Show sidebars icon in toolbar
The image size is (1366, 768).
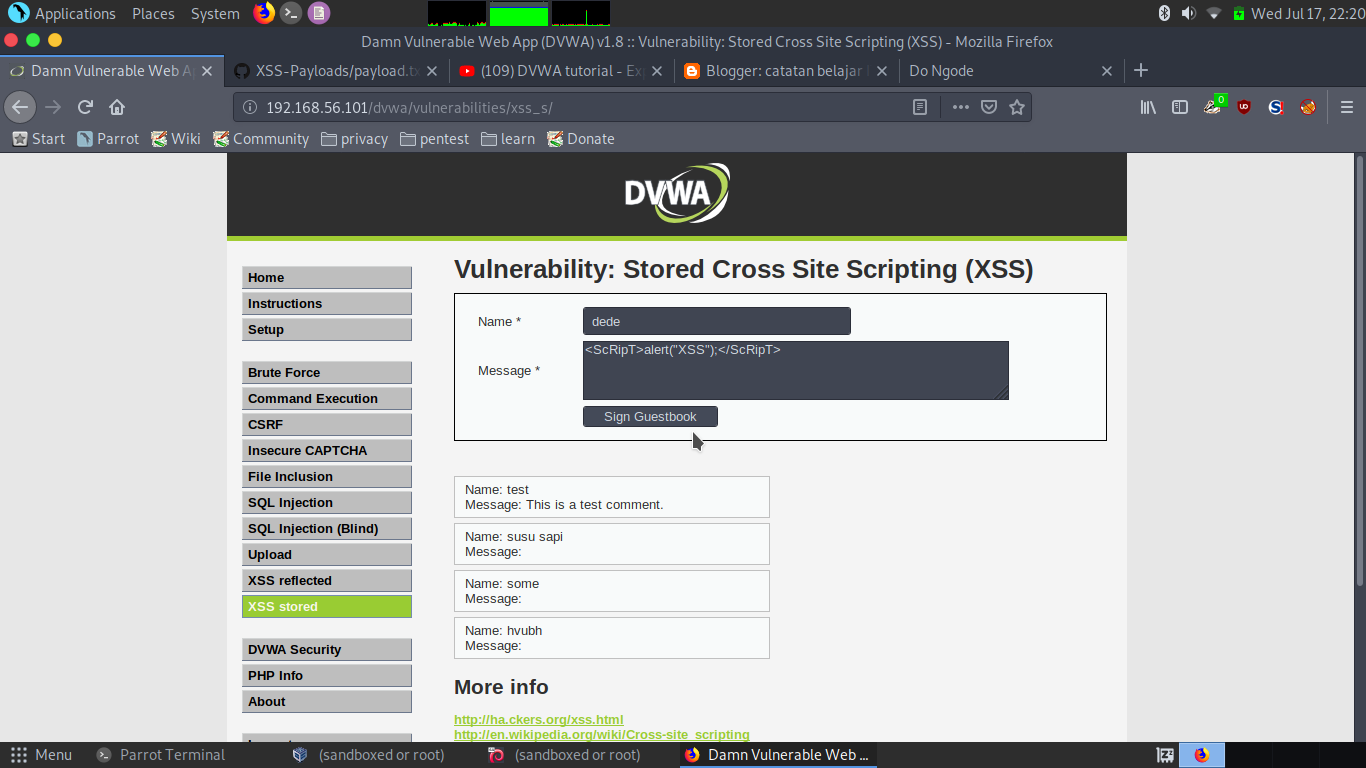[1180, 107]
